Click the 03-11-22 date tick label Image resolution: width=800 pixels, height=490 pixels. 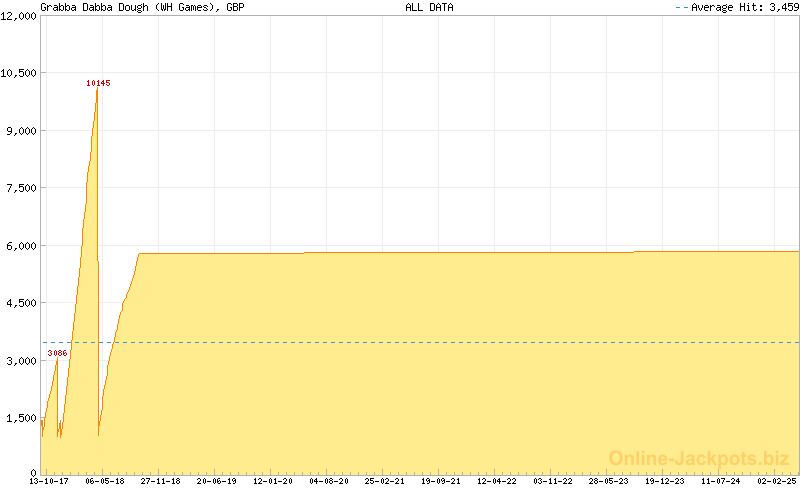(553, 481)
